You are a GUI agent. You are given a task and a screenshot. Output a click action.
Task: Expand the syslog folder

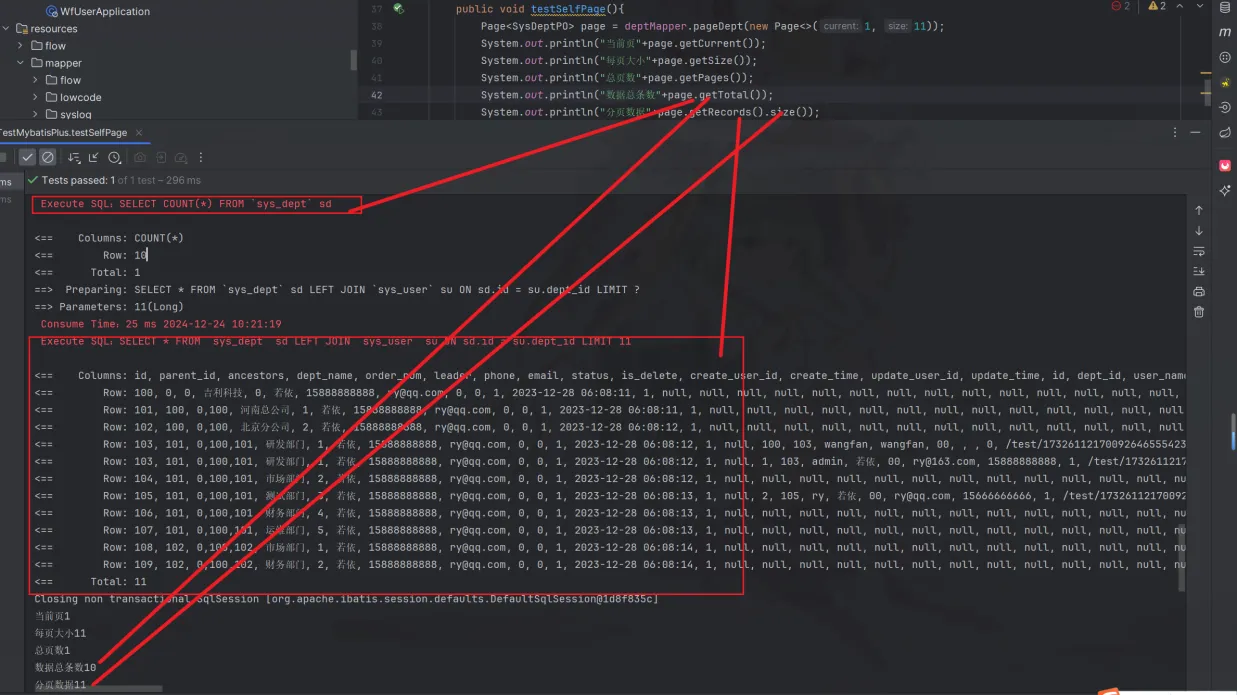point(35,114)
